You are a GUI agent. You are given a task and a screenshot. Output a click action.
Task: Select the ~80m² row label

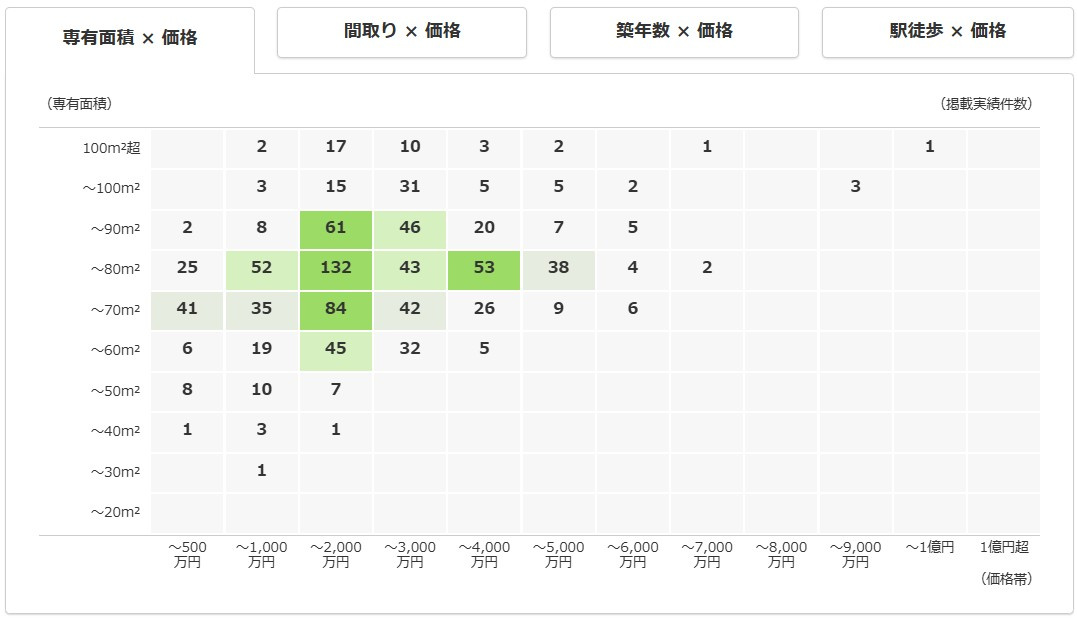[x=115, y=269]
